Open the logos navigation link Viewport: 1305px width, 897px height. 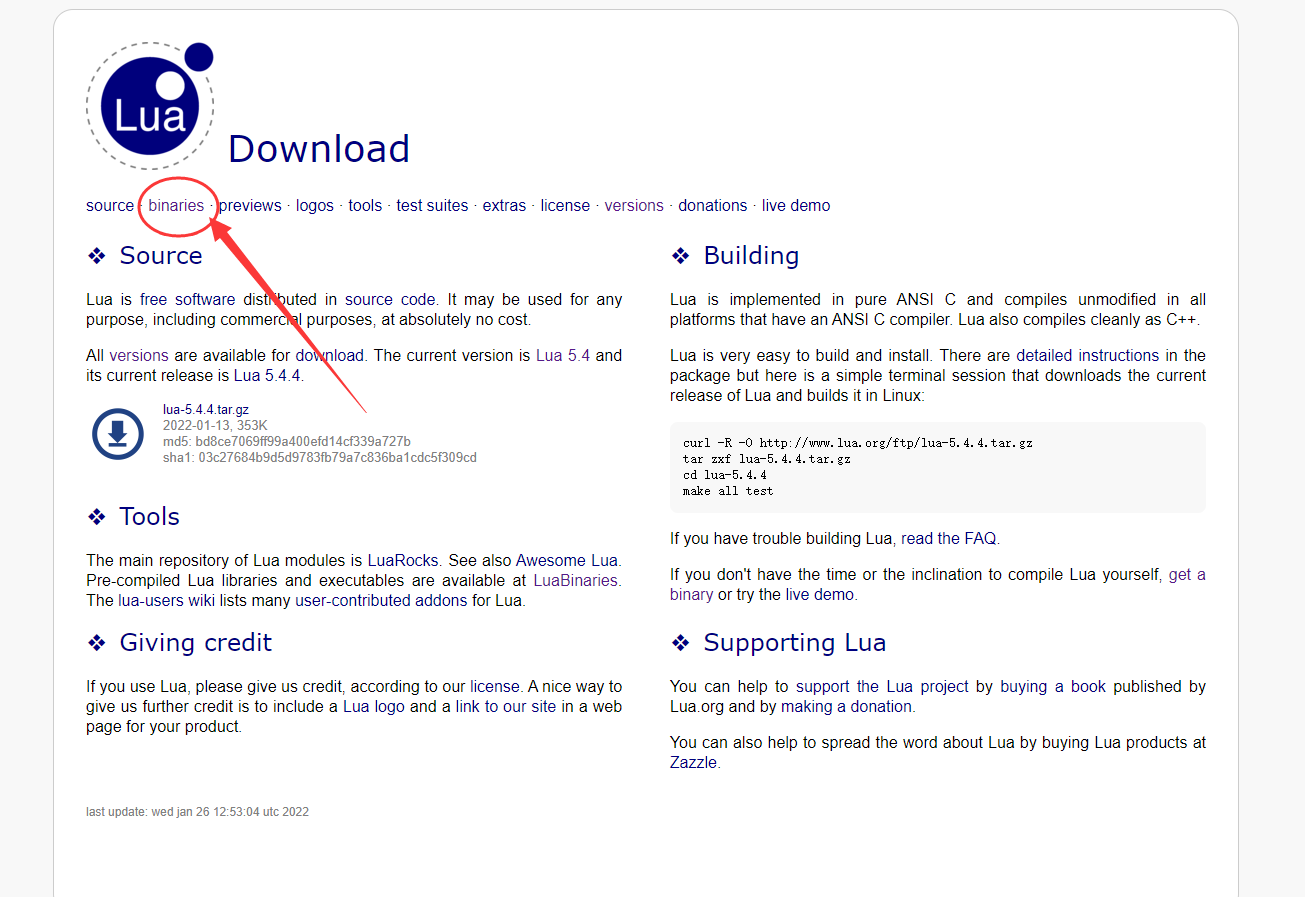click(315, 205)
